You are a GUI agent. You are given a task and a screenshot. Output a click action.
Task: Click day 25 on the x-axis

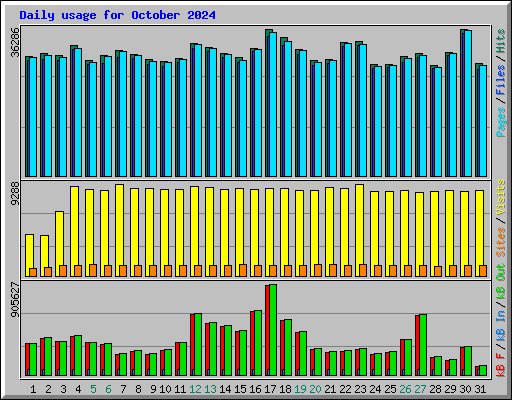390,389
